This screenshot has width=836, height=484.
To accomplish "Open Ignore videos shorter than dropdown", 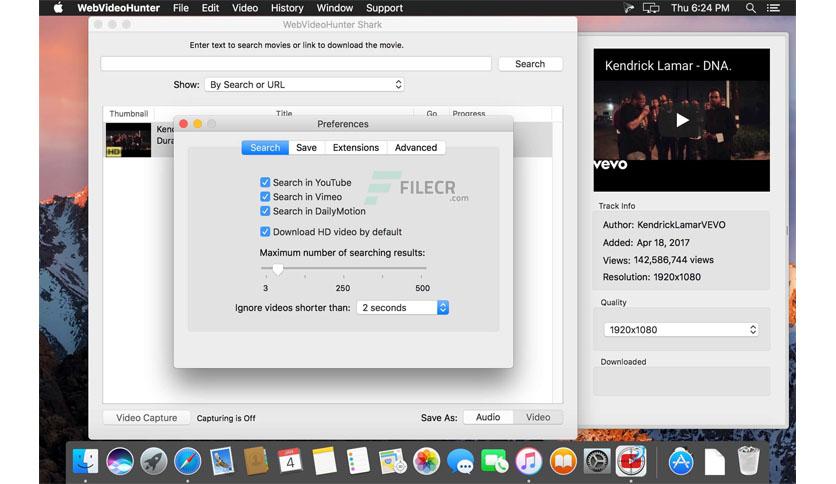I will point(403,308).
